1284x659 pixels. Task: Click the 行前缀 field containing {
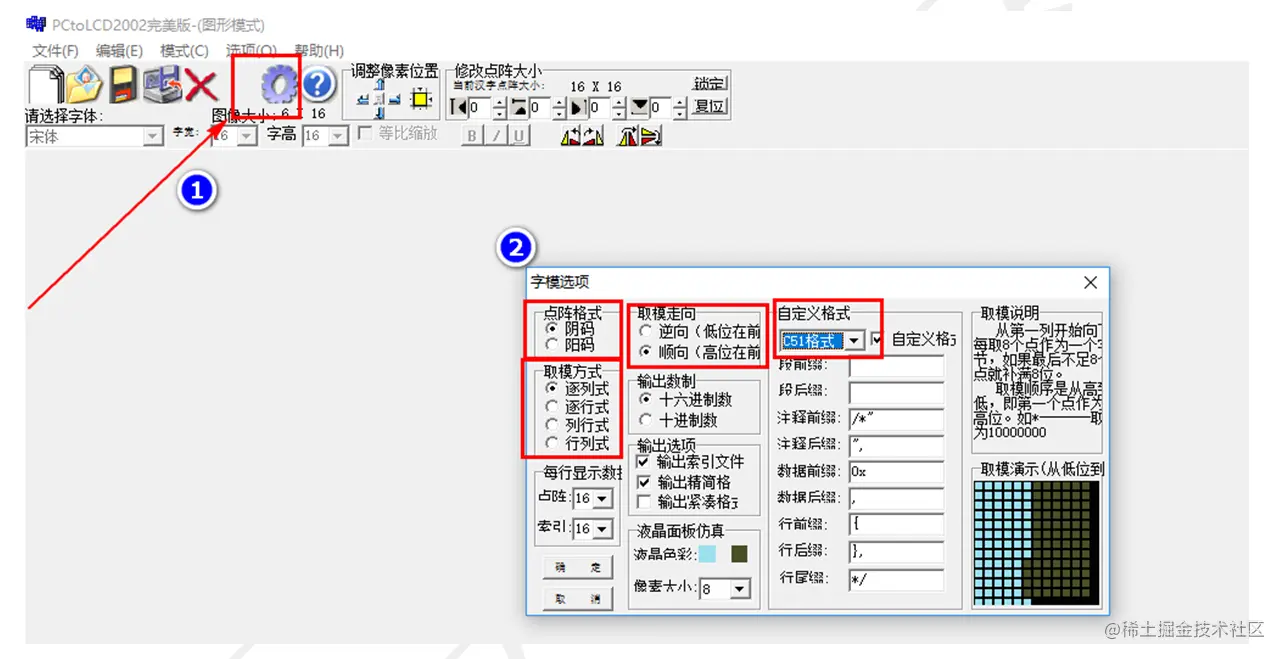[x=896, y=524]
